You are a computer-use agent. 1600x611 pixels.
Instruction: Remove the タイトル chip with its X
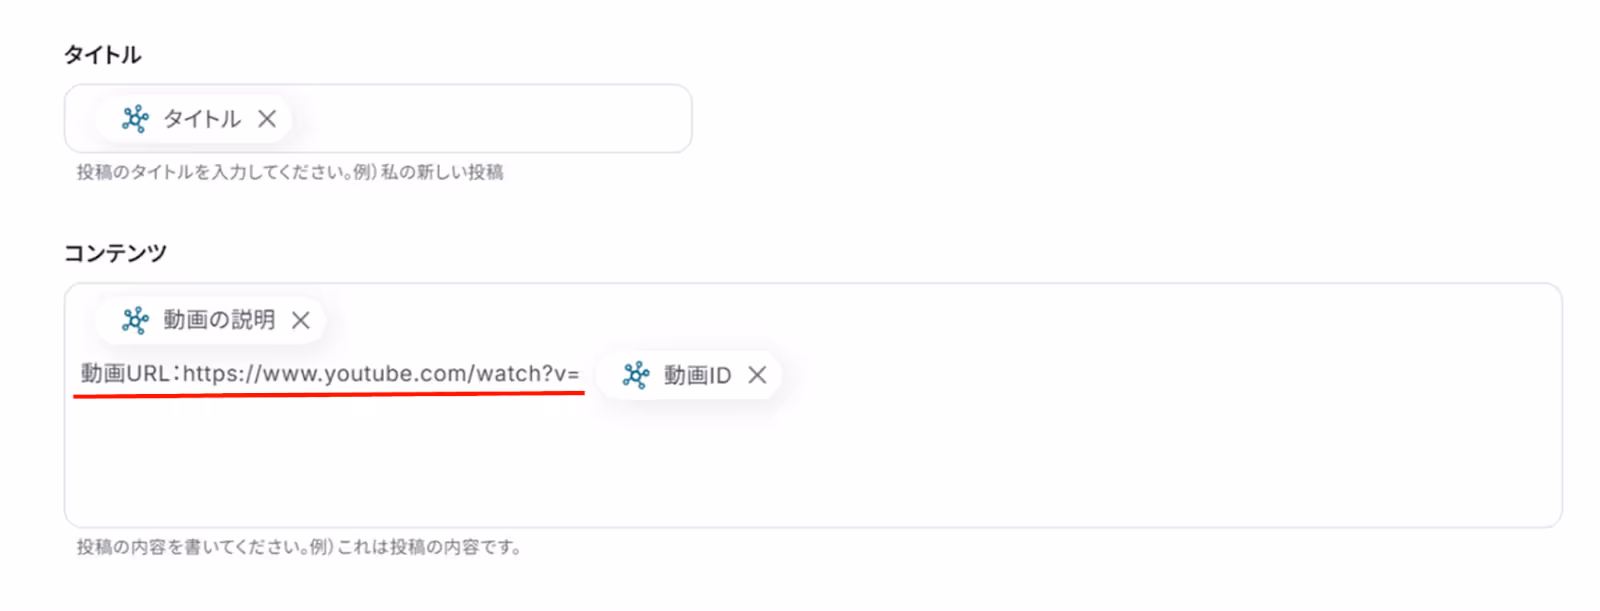coord(267,119)
